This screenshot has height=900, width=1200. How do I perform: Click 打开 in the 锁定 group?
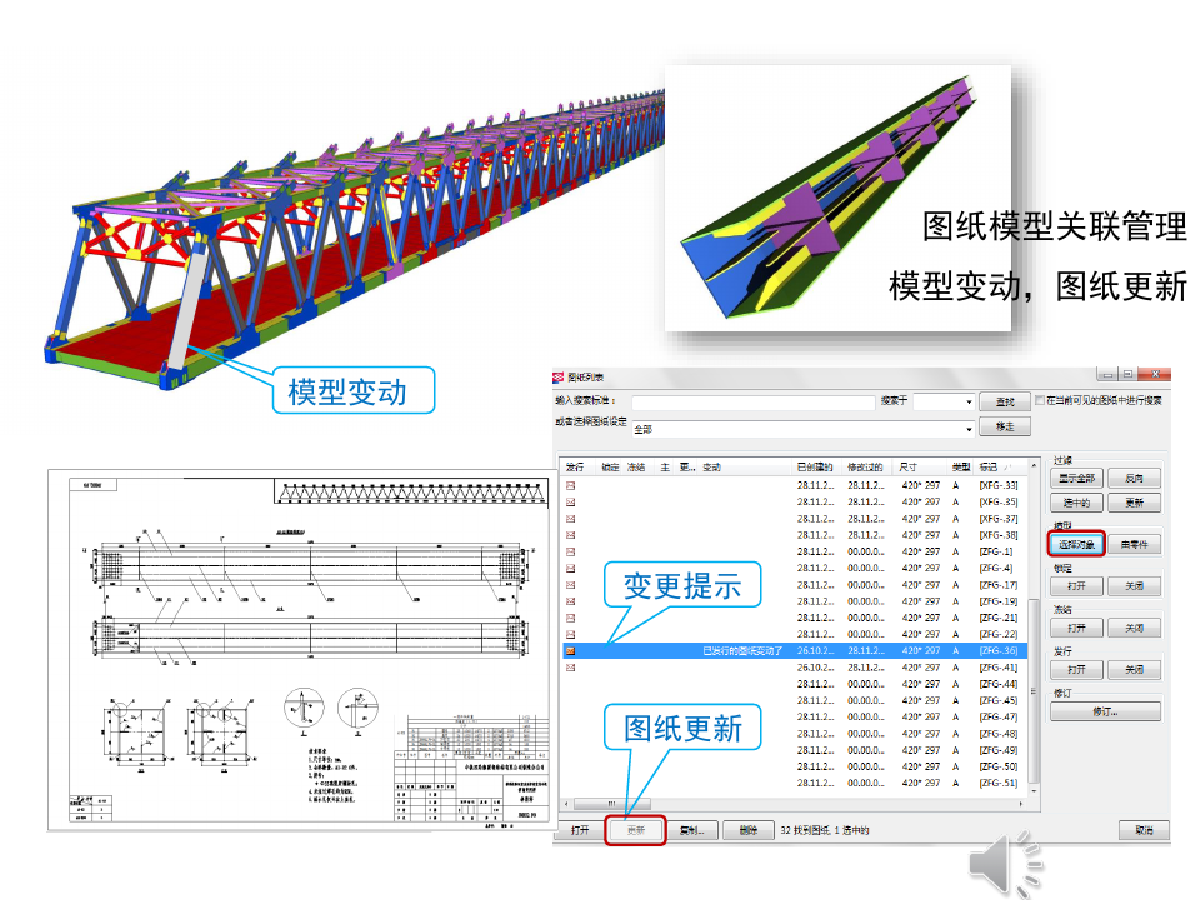1077,586
